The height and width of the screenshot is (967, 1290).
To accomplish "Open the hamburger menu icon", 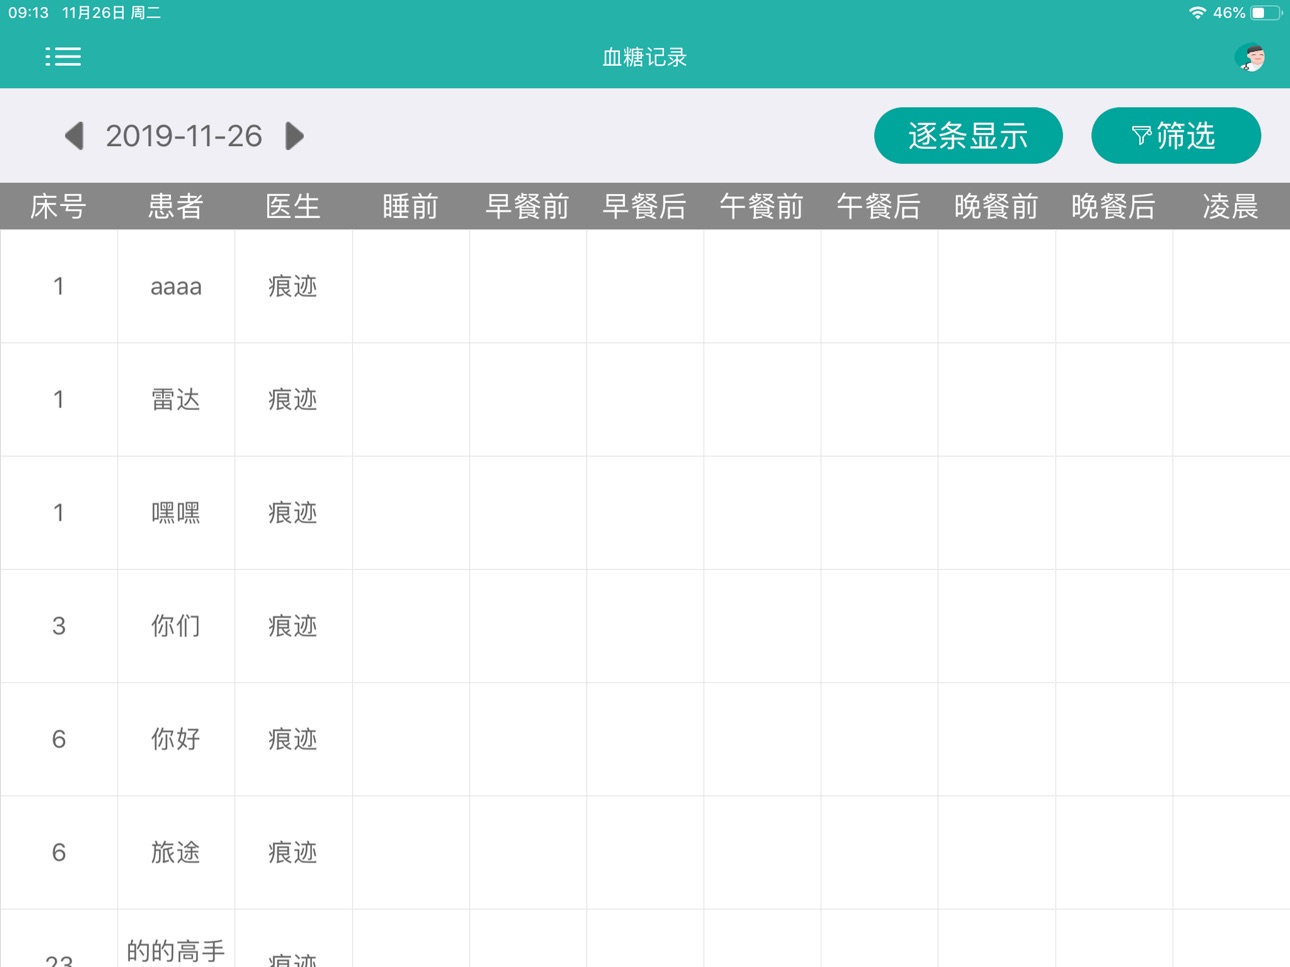I will [63, 57].
